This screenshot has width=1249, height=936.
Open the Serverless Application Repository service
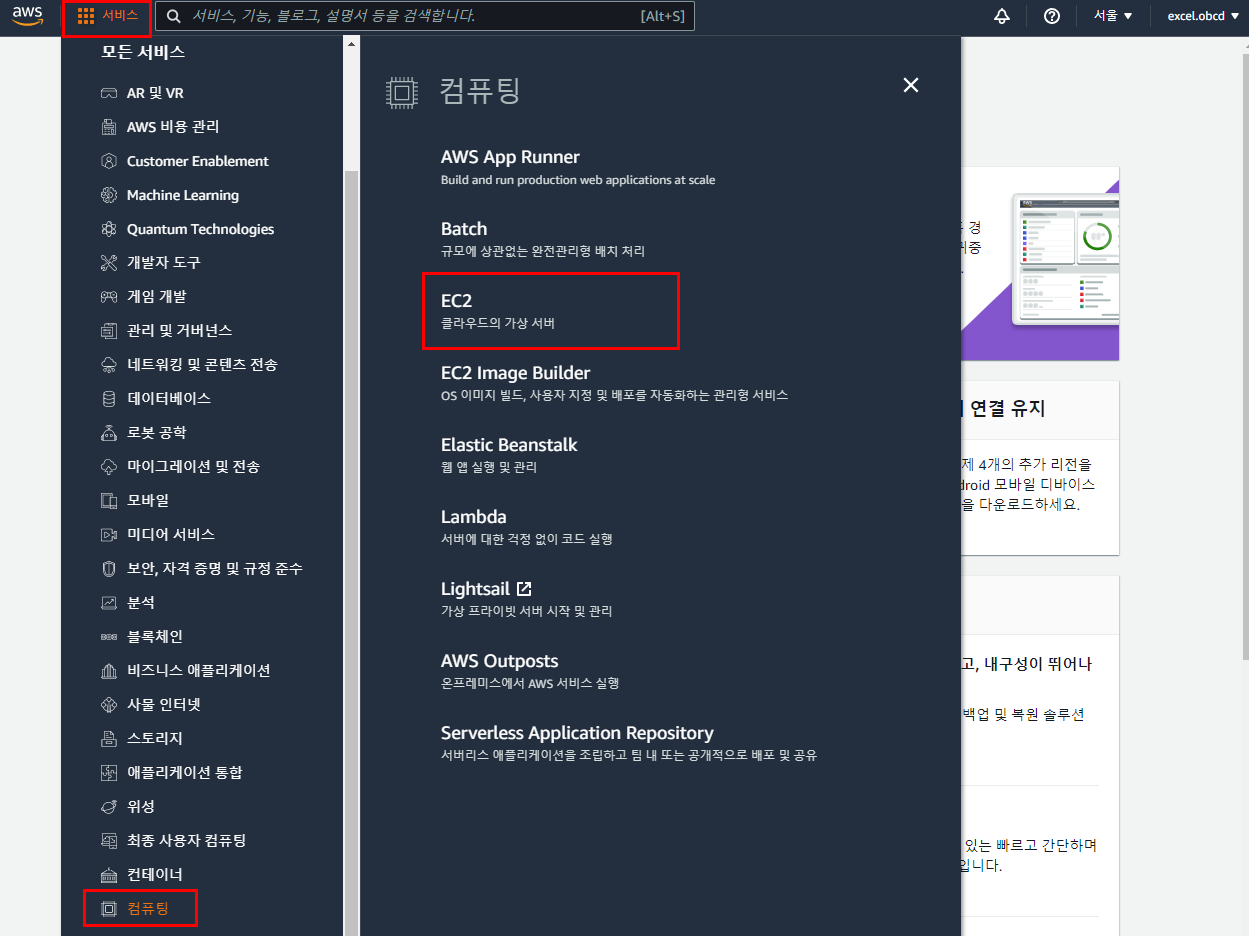577,733
